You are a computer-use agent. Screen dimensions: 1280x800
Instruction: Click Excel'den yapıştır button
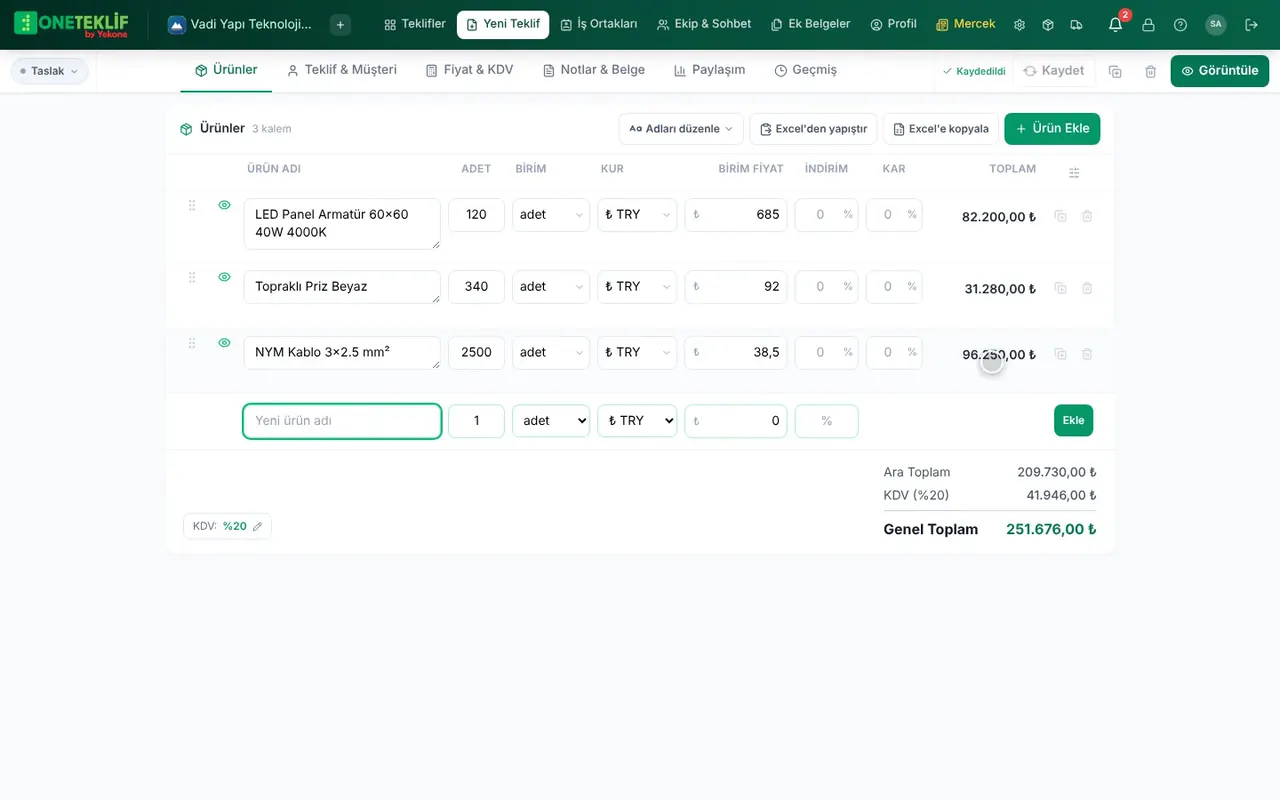click(813, 129)
